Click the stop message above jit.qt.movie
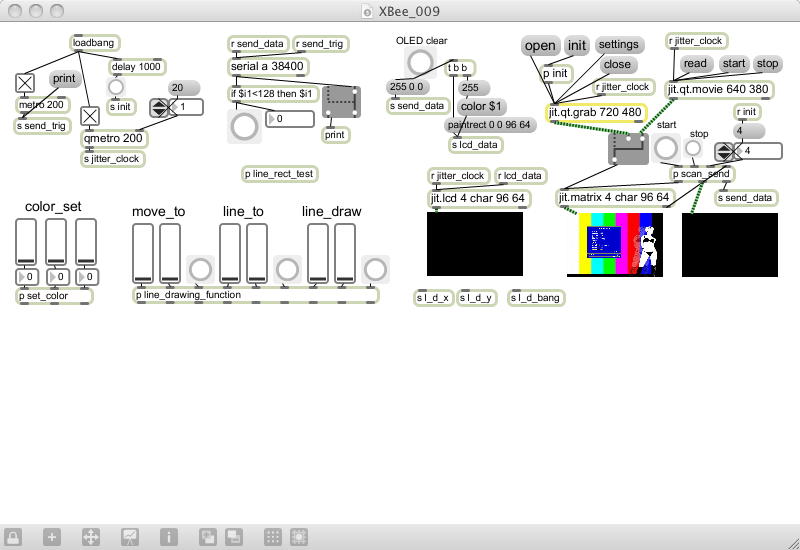The width and height of the screenshot is (800, 550). (x=767, y=64)
